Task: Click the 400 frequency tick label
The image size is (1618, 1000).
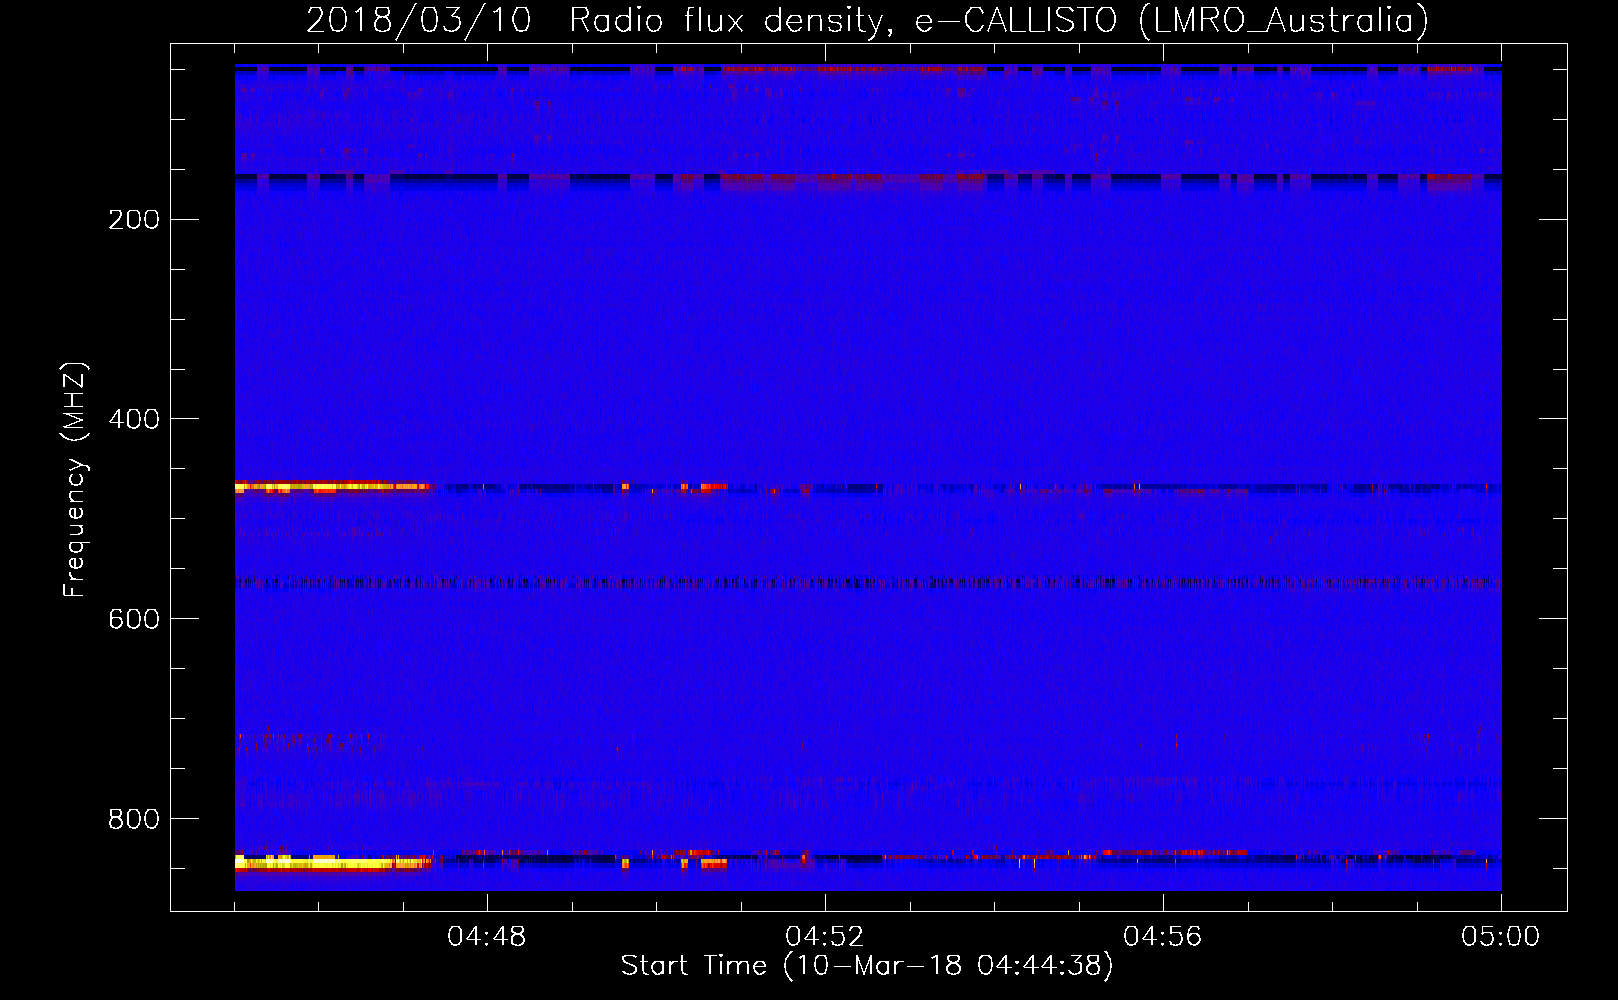Action: coord(134,419)
